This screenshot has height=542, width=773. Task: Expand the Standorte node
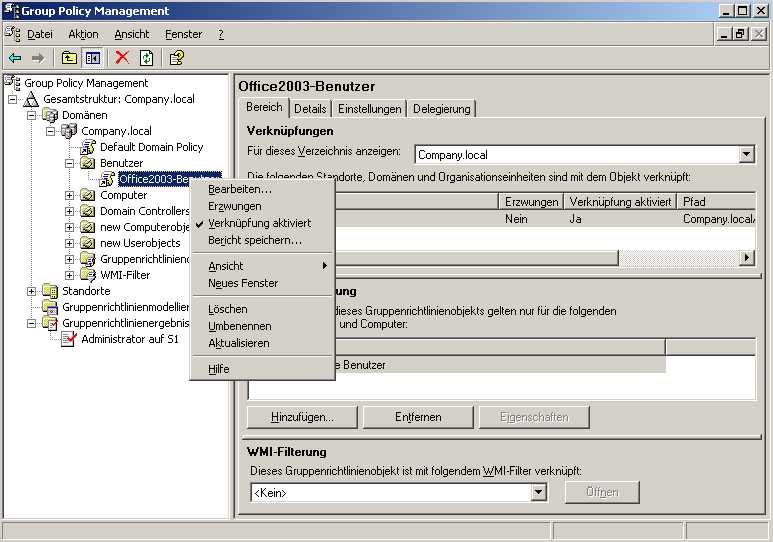pyautogui.click(x=32, y=291)
